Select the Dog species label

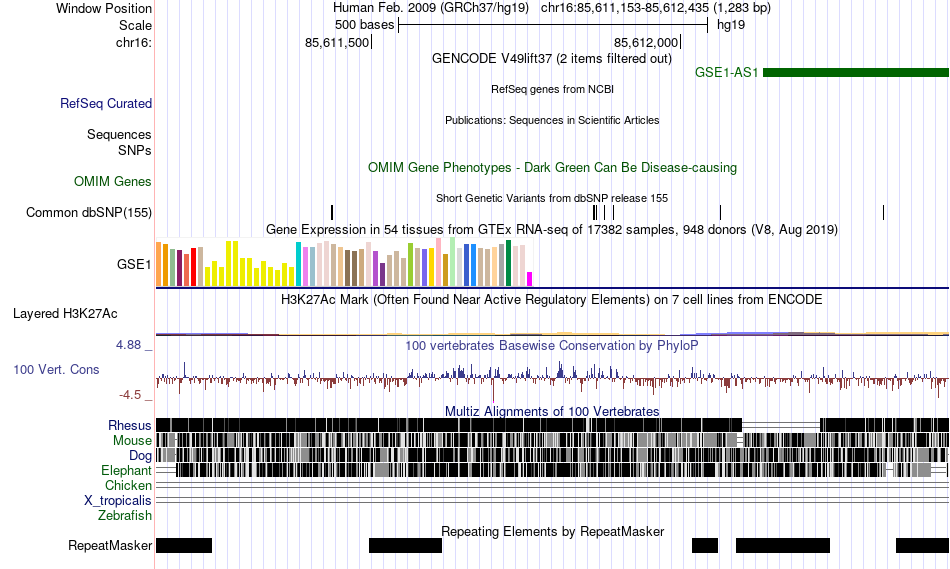pyautogui.click(x=140, y=456)
